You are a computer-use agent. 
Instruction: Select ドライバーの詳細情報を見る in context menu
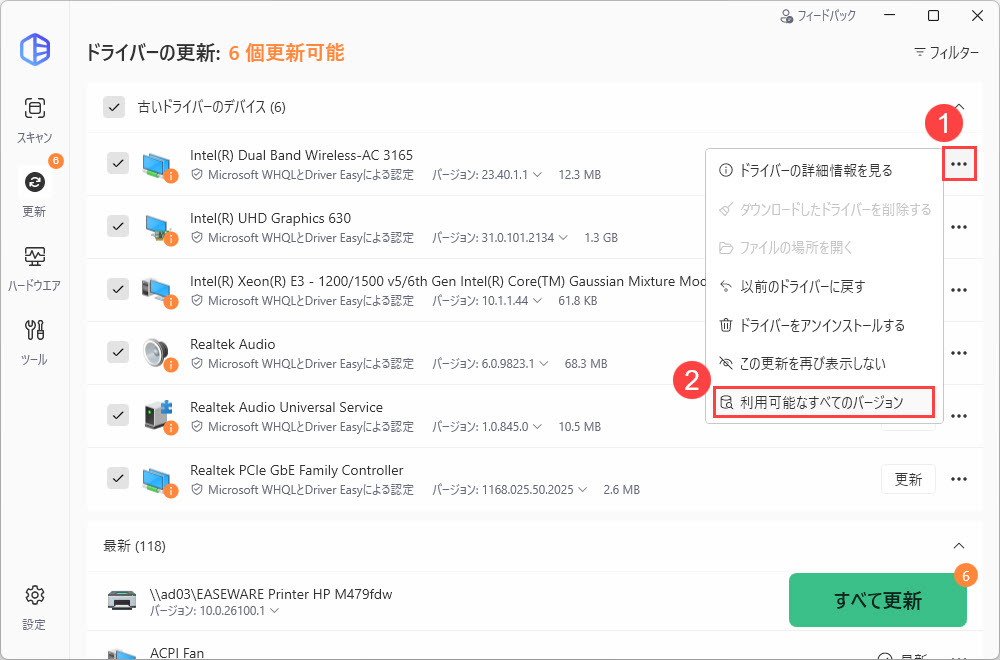coord(824,171)
